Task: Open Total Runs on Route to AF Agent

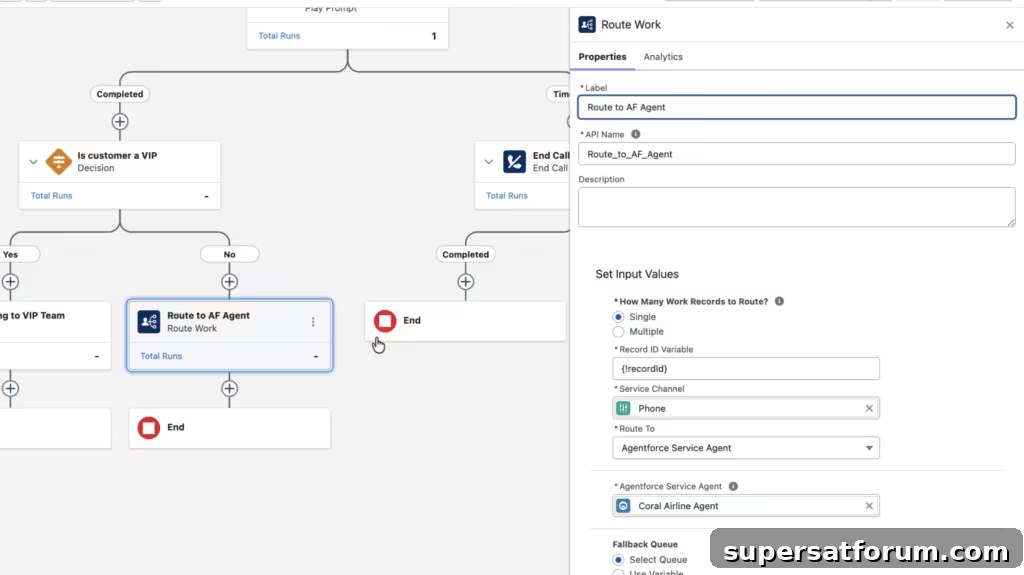Action: 161,356
